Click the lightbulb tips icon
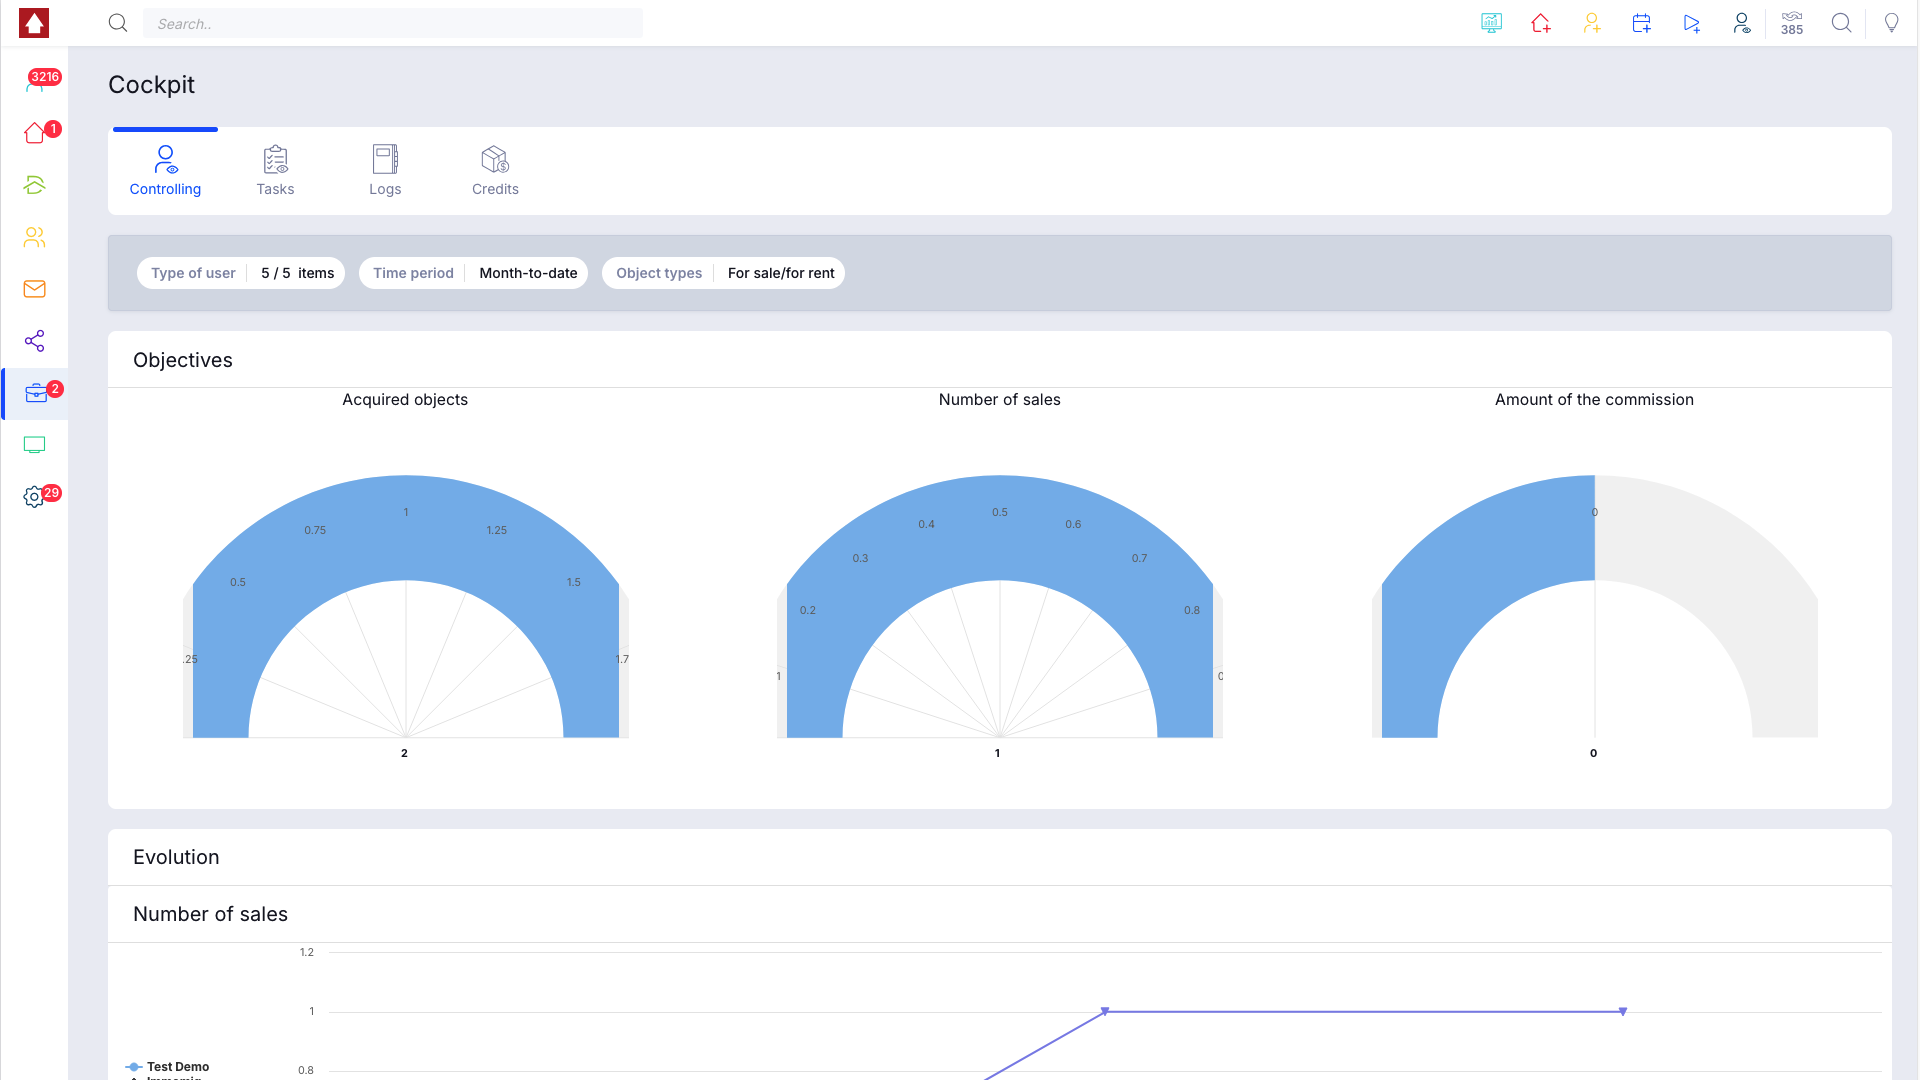The image size is (1920, 1080). 1891,23
